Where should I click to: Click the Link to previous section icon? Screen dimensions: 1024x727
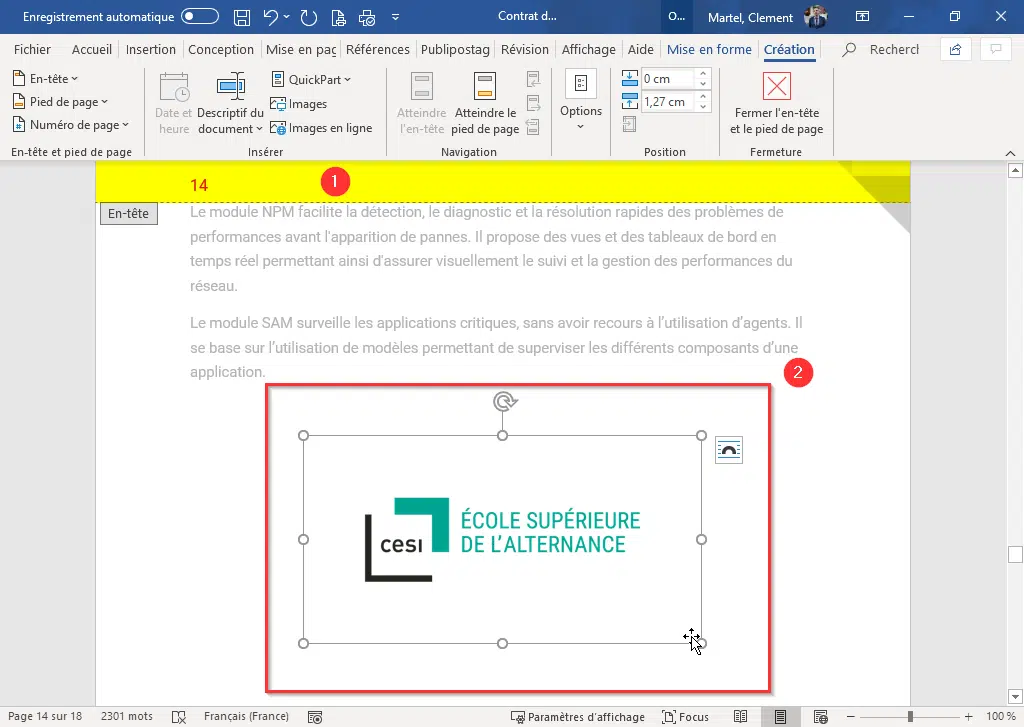tap(534, 127)
